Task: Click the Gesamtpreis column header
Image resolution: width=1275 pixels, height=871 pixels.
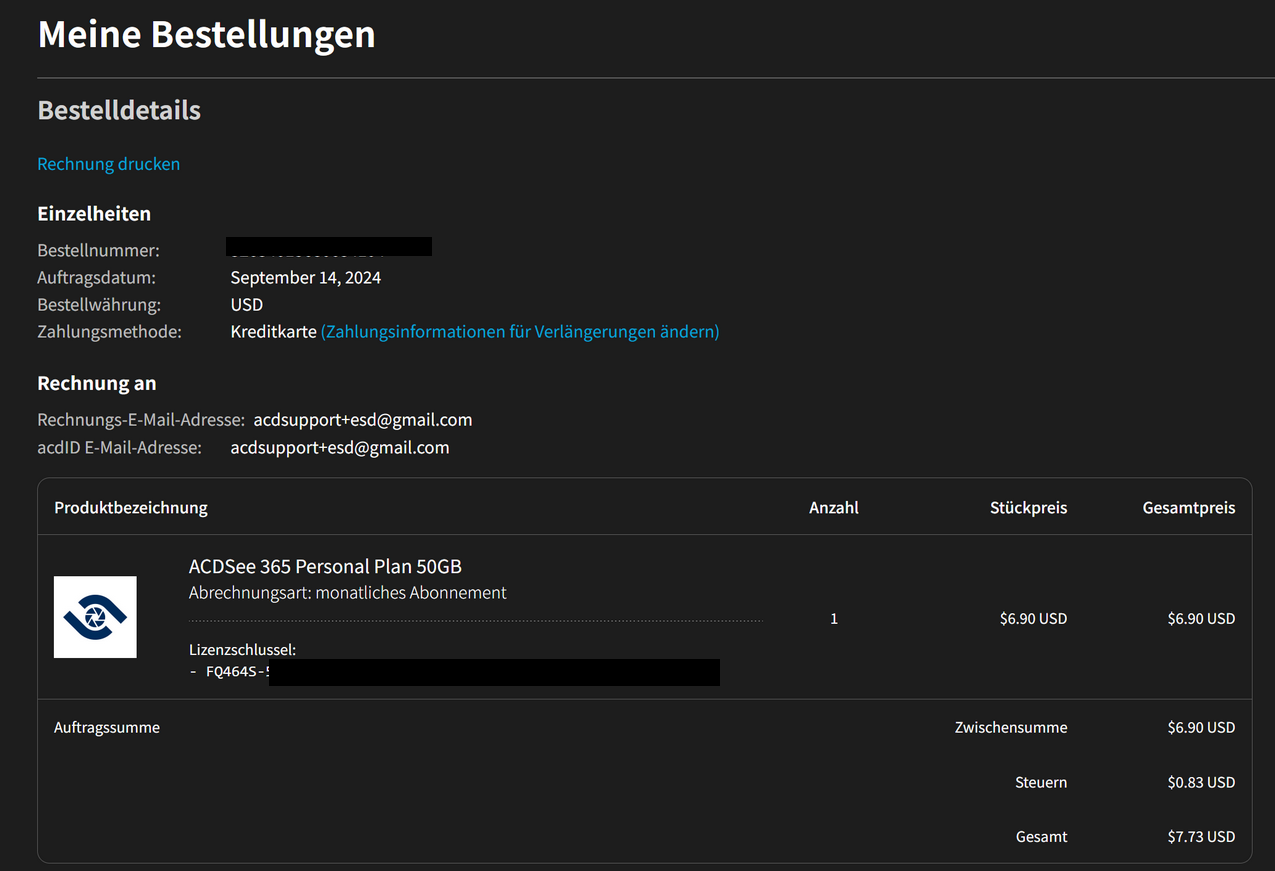Action: point(1189,507)
